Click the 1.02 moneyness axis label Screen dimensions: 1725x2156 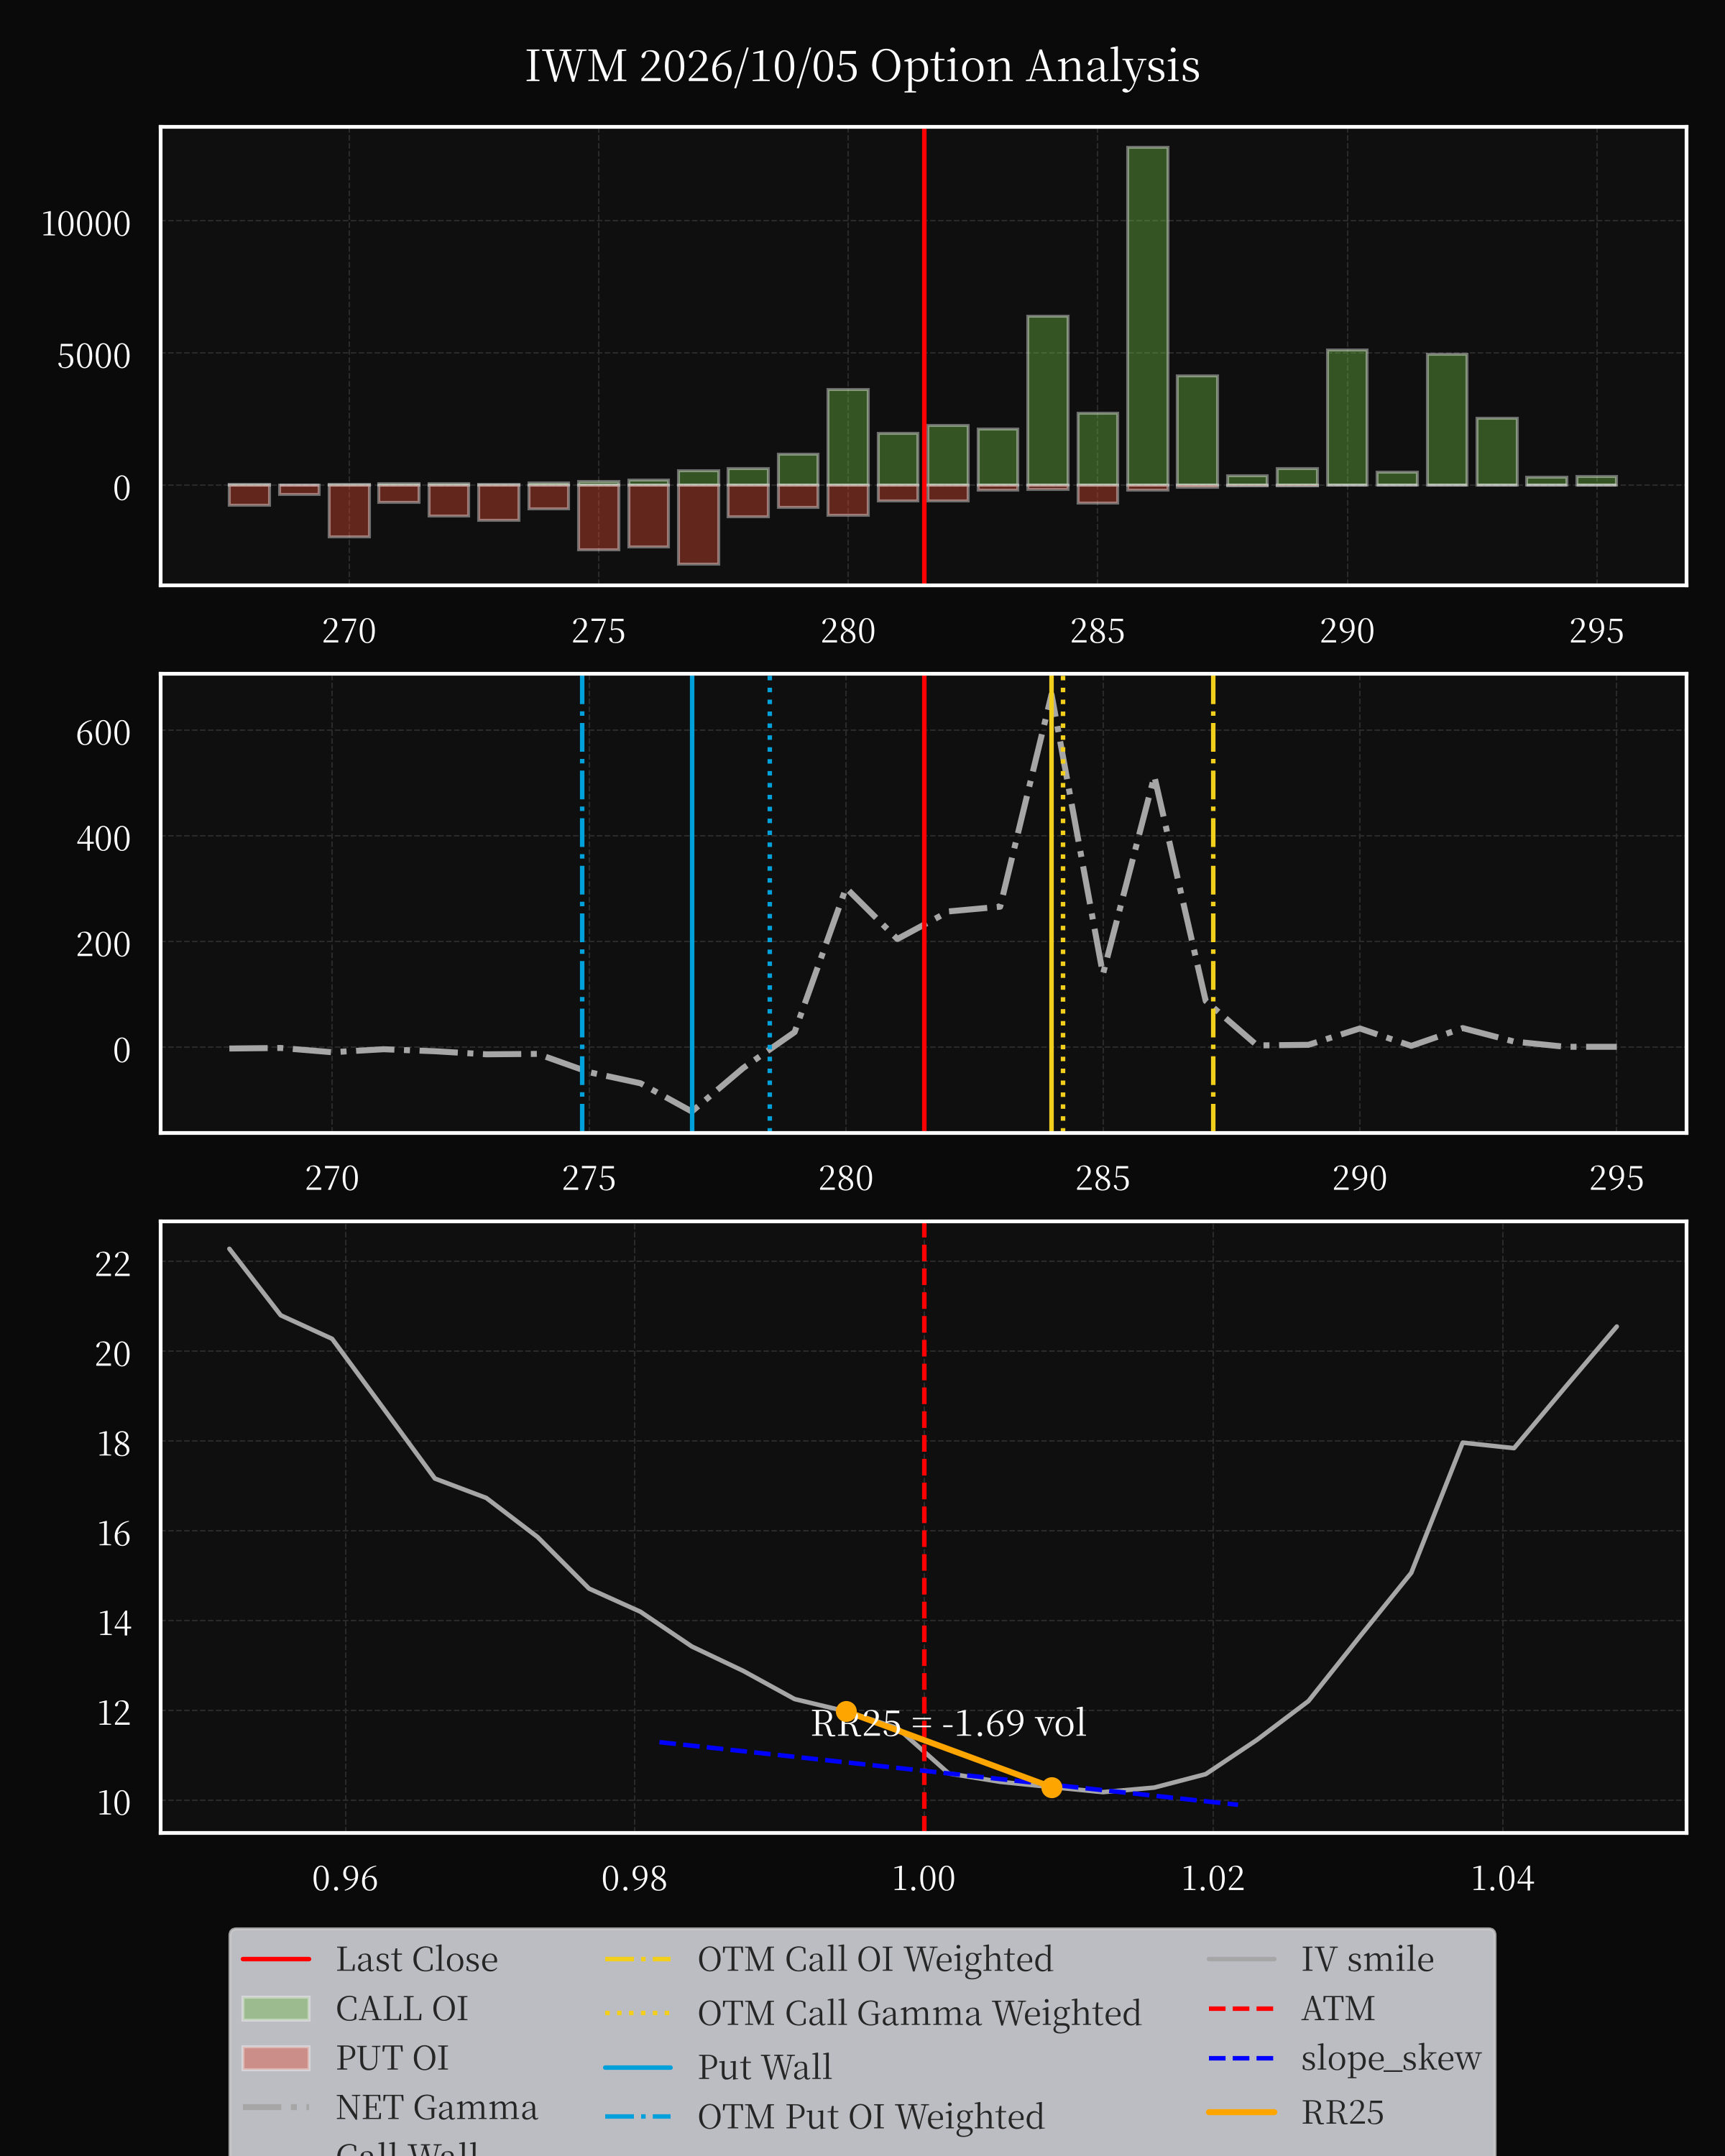1213,1879
